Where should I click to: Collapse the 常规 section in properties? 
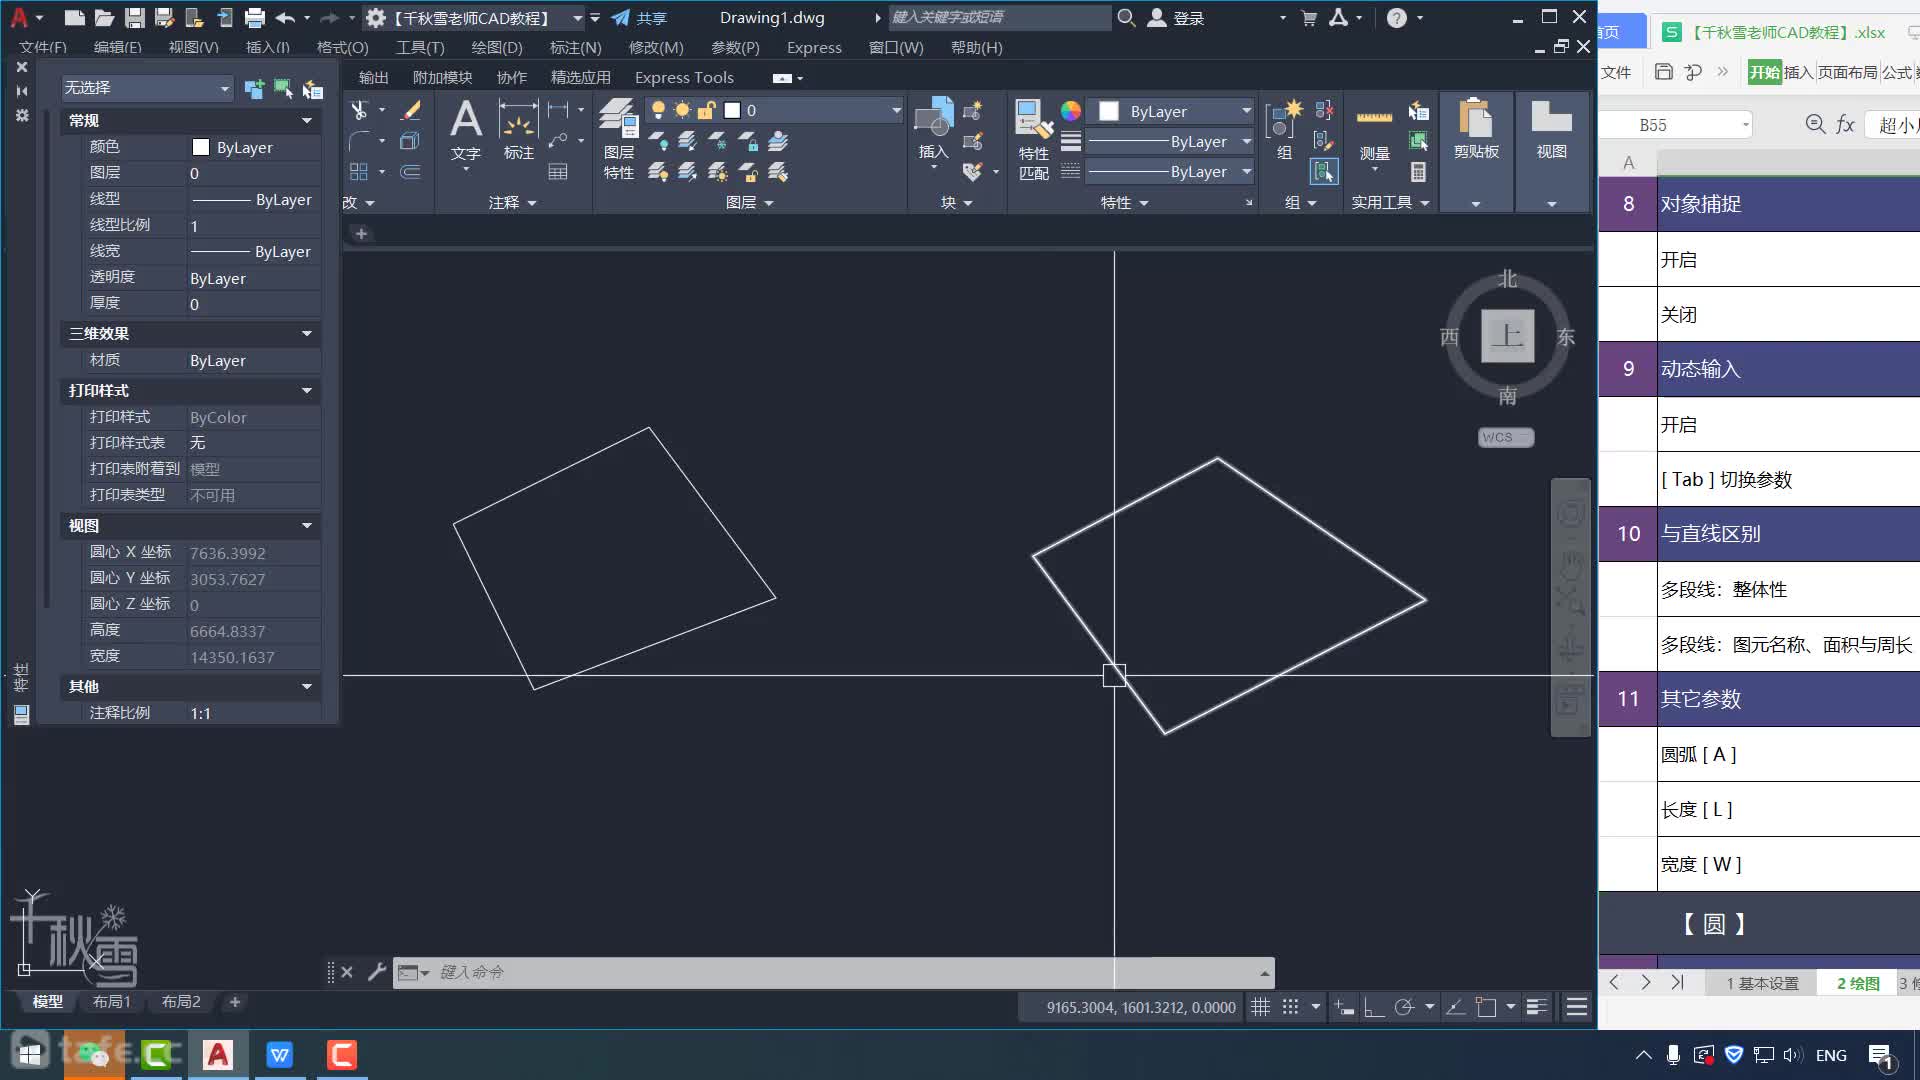pyautogui.click(x=306, y=121)
